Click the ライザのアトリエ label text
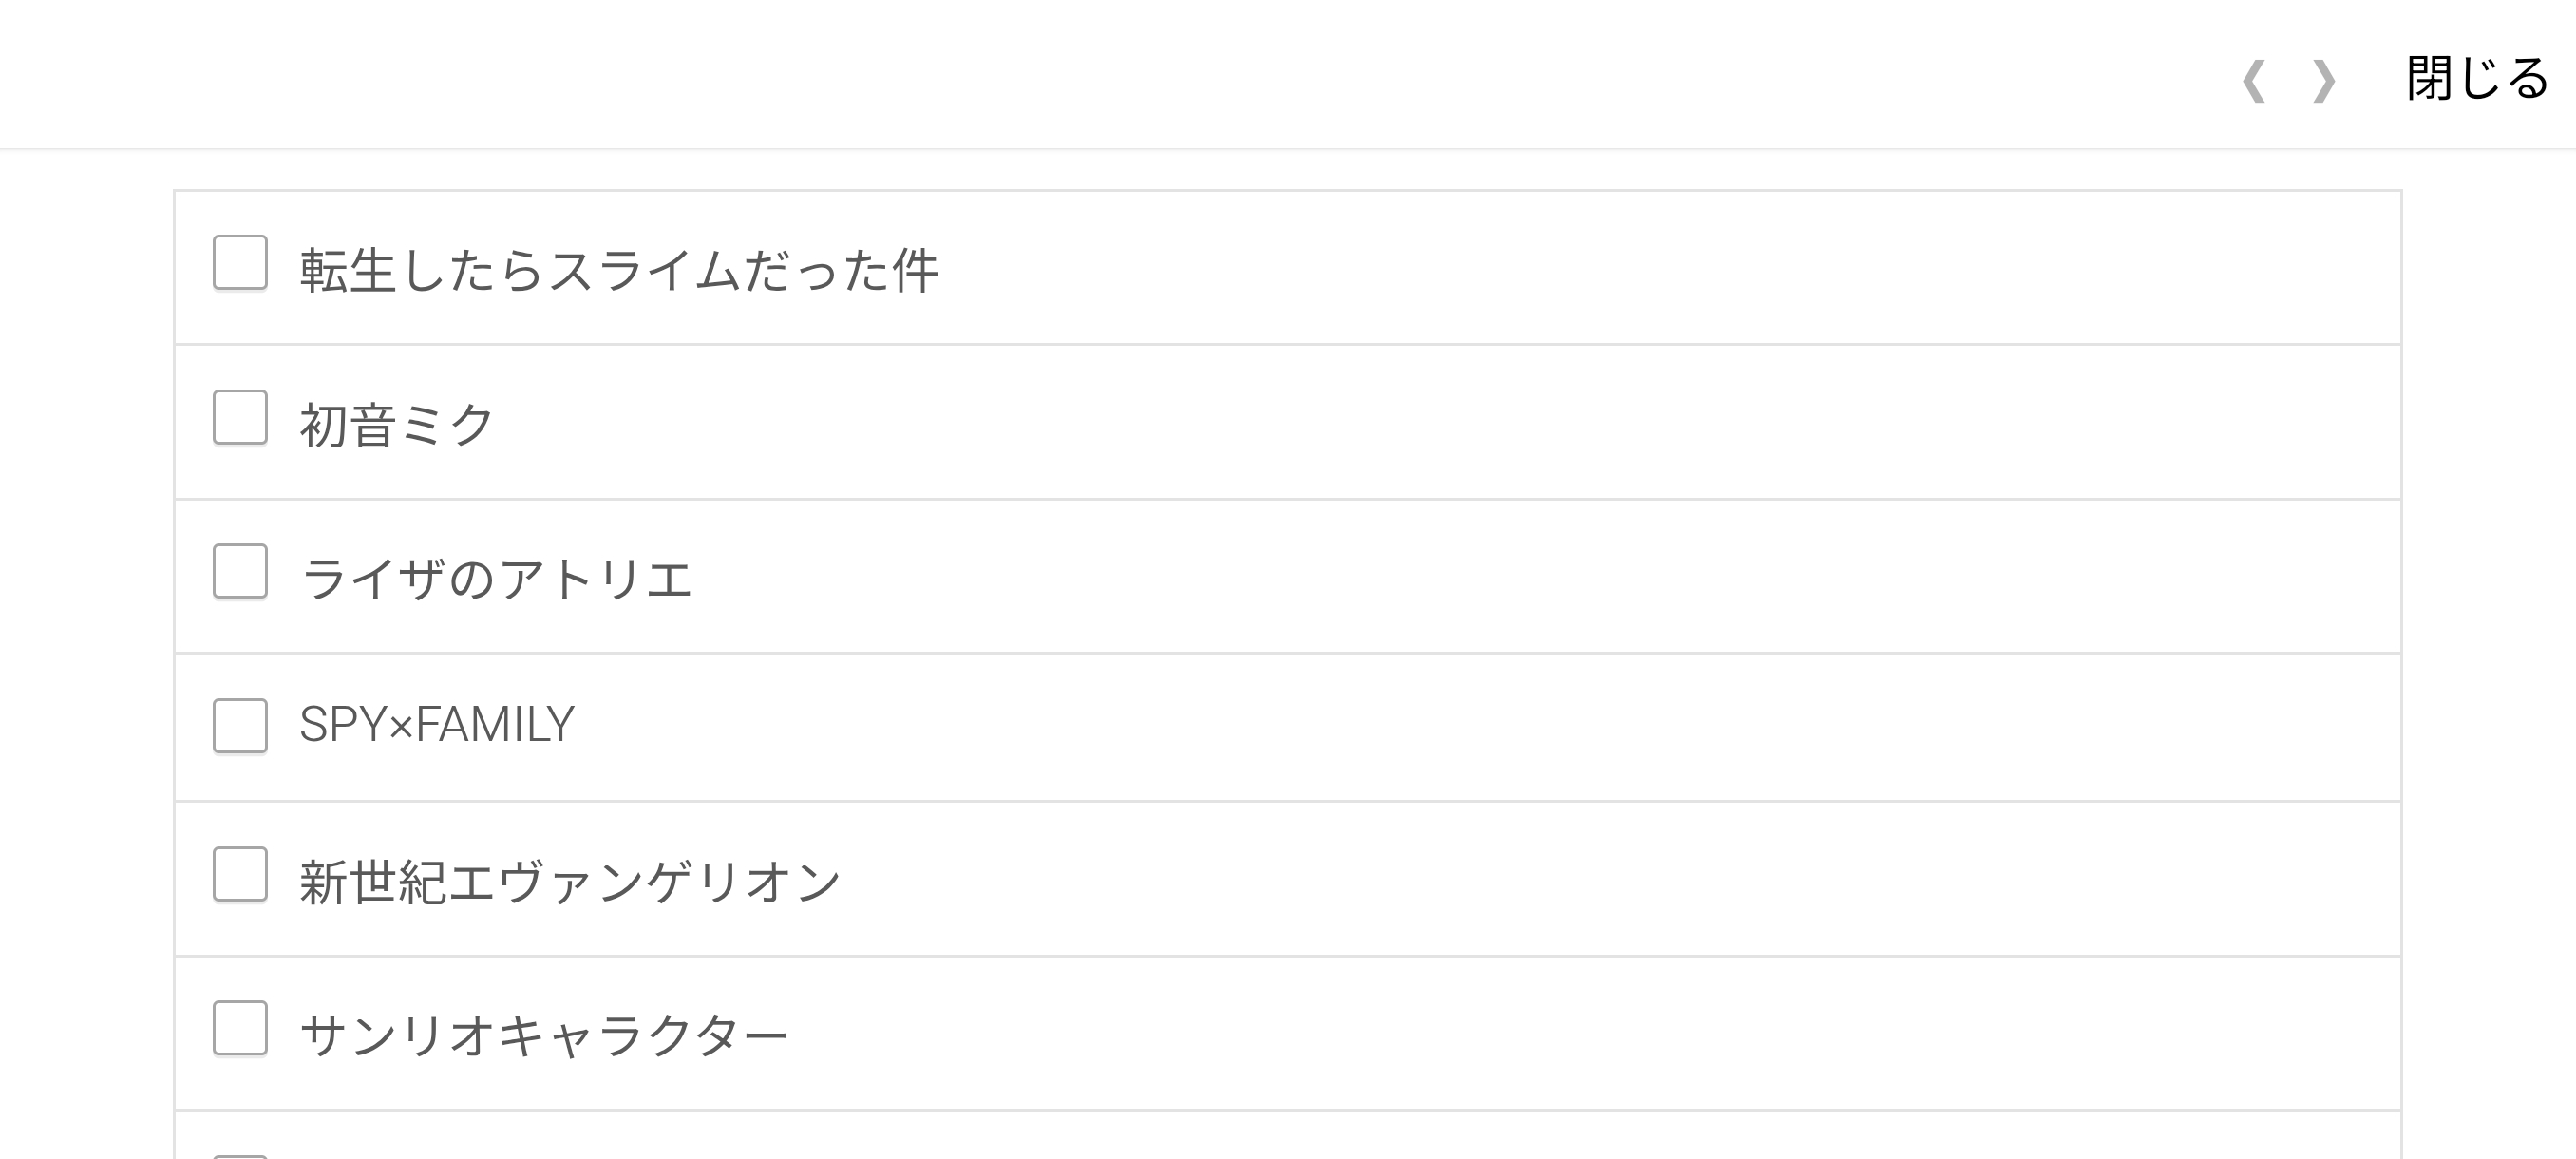Viewport: 2576px width, 1159px height. 496,579
